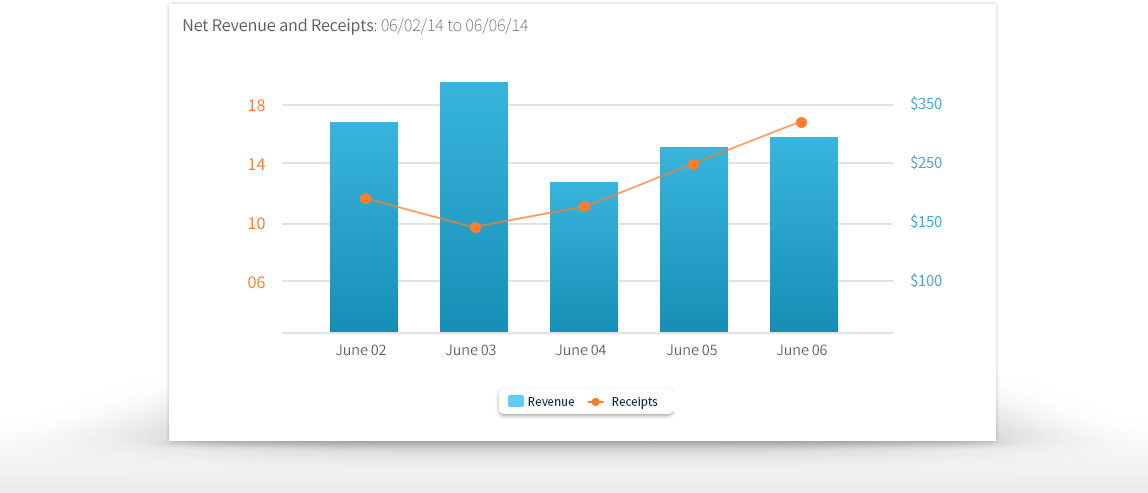The height and width of the screenshot is (493, 1148).
Task: Click the June 03 receipts data point
Action: tap(475, 227)
